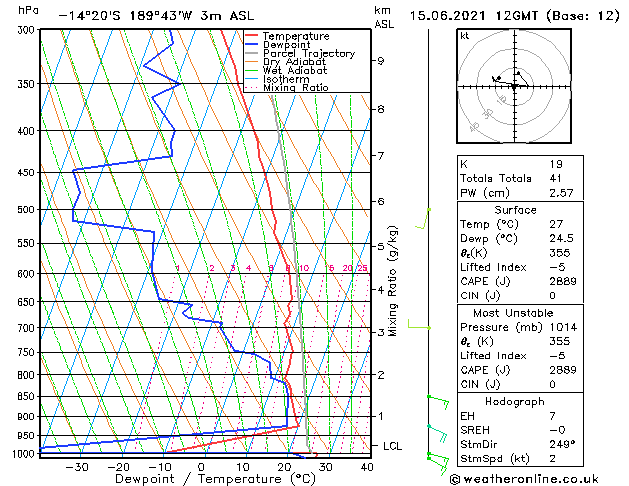The height and width of the screenshot is (486, 629).
Task: Click the wind barb near 700 hPa
Action: (419, 325)
